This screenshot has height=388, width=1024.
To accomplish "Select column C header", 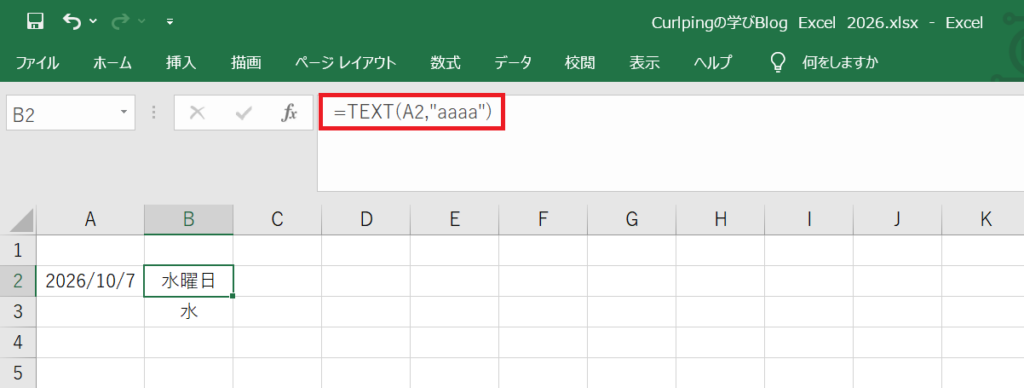I will (x=278, y=219).
